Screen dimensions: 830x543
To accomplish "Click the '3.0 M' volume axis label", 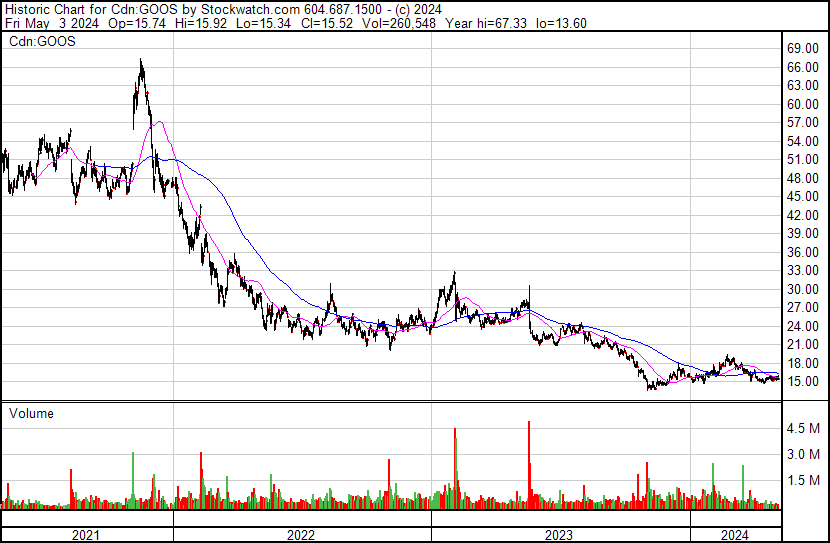I will click(x=803, y=454).
